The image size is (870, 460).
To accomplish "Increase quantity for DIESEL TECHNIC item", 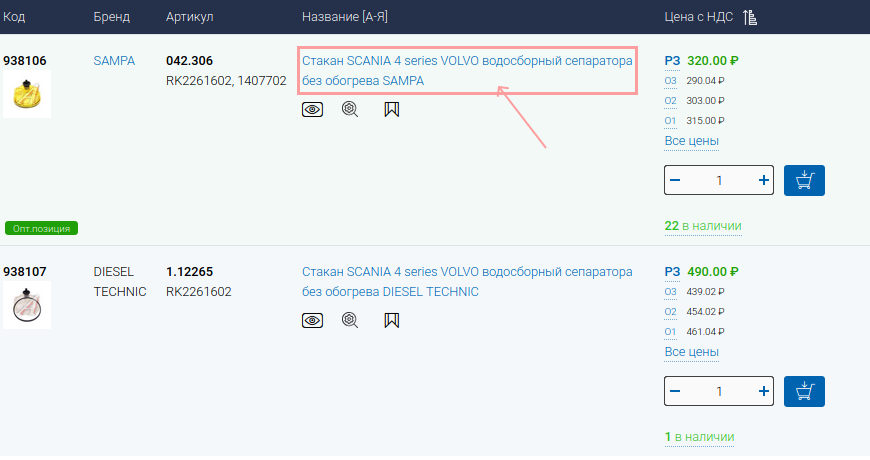I will (x=763, y=391).
